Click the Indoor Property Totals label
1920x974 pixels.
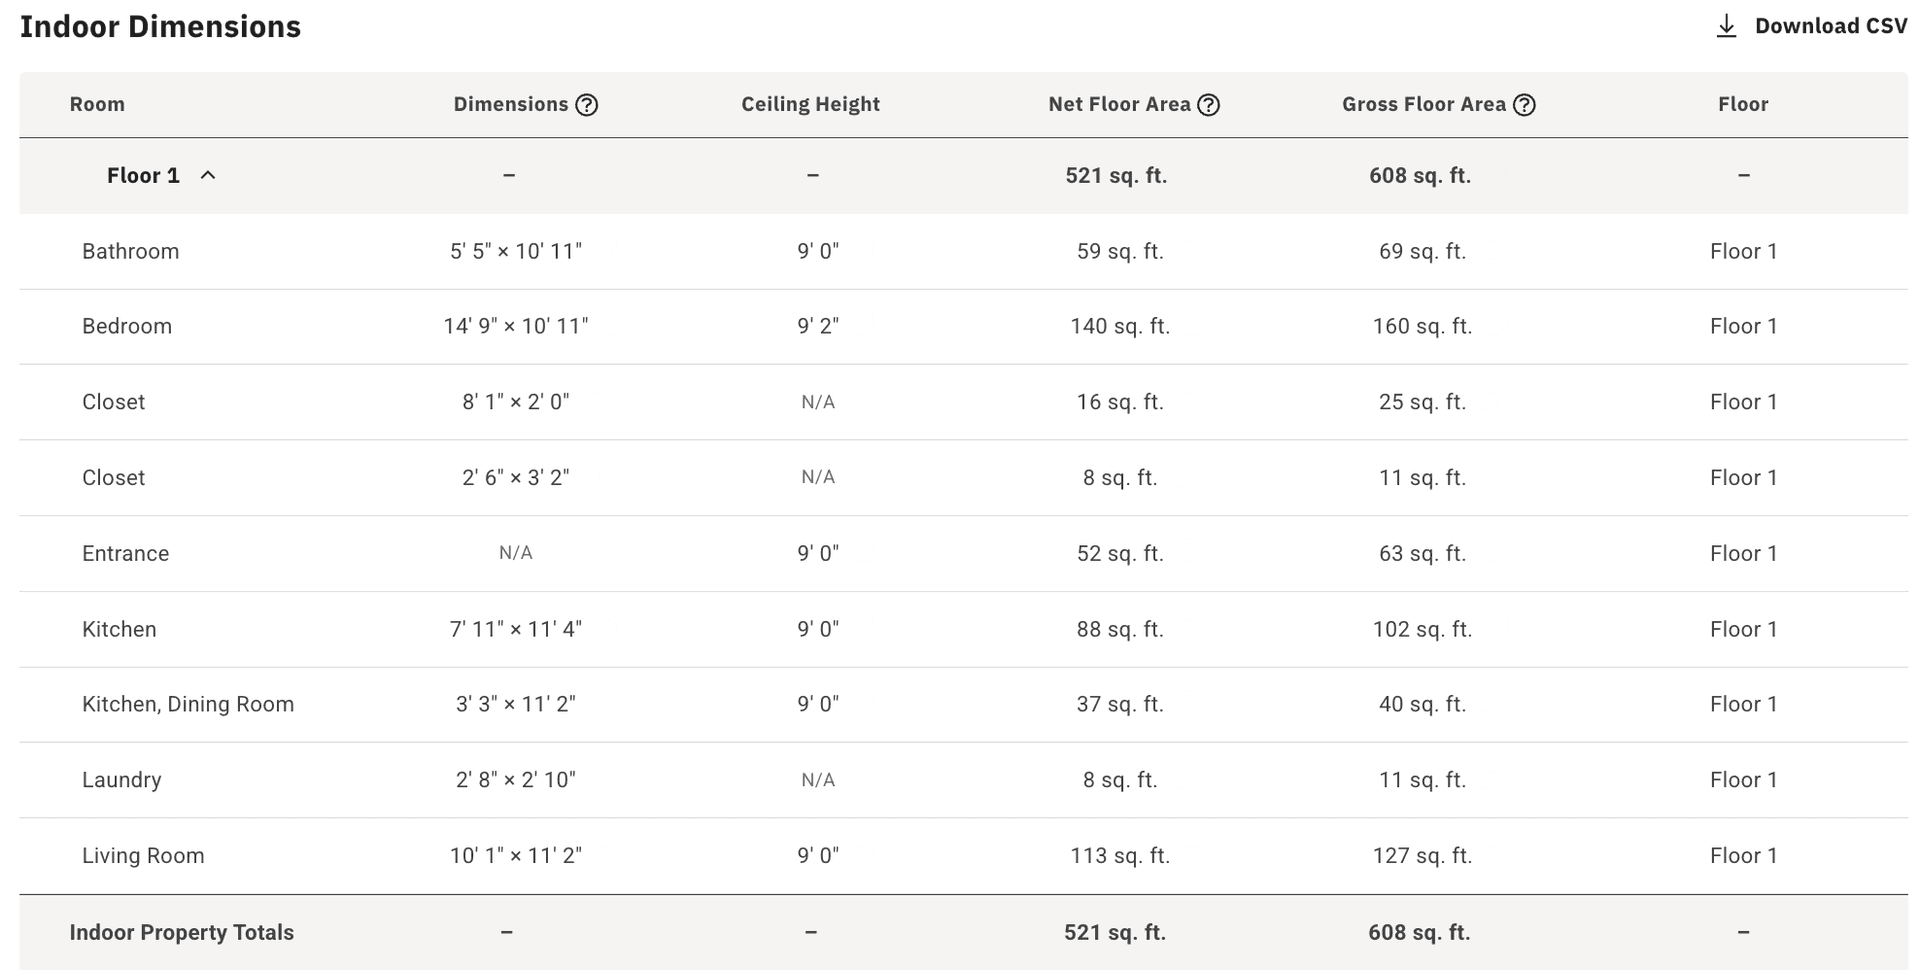[x=182, y=932]
